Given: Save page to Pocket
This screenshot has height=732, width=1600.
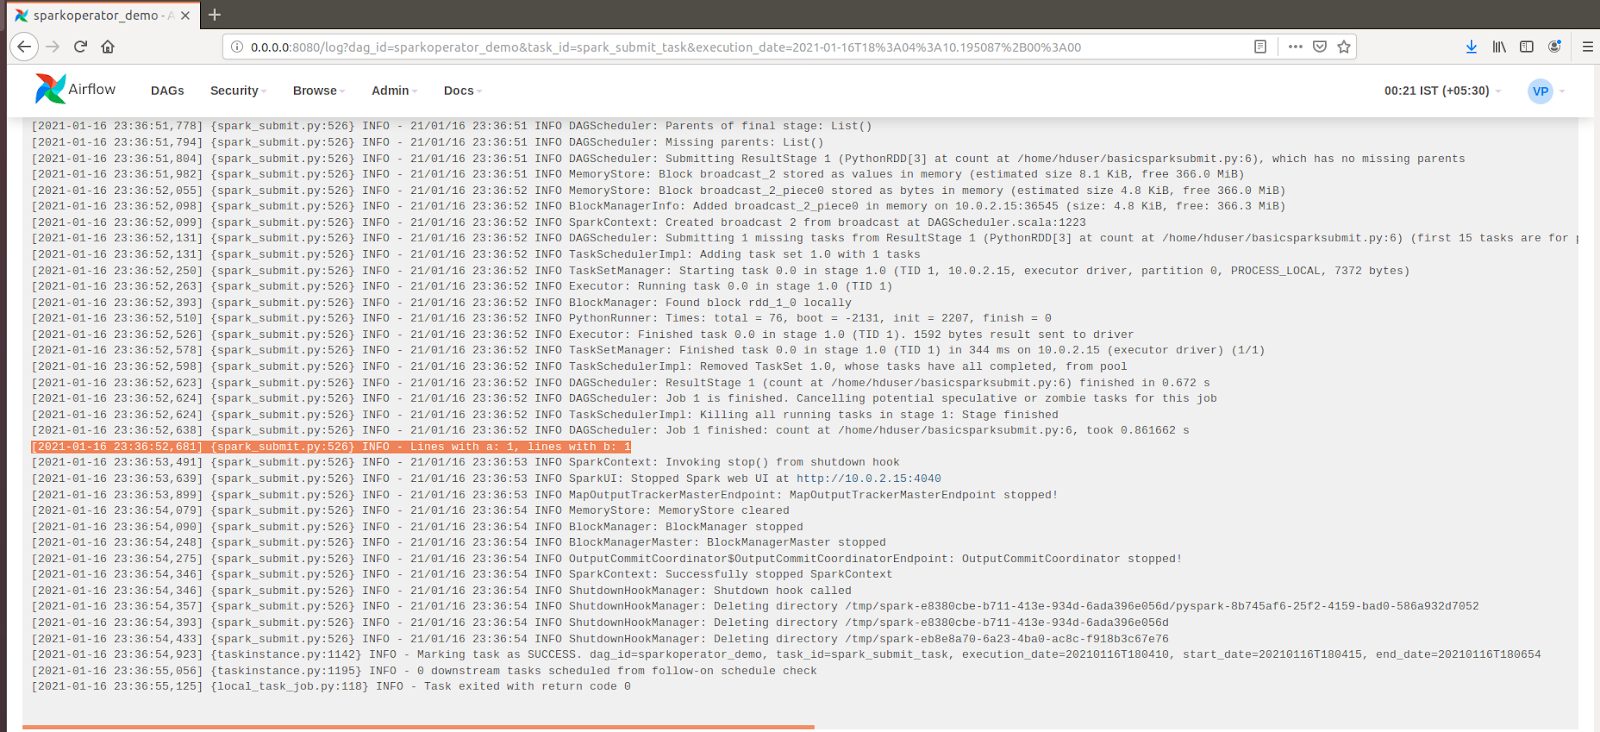Looking at the screenshot, I should tap(1320, 46).
